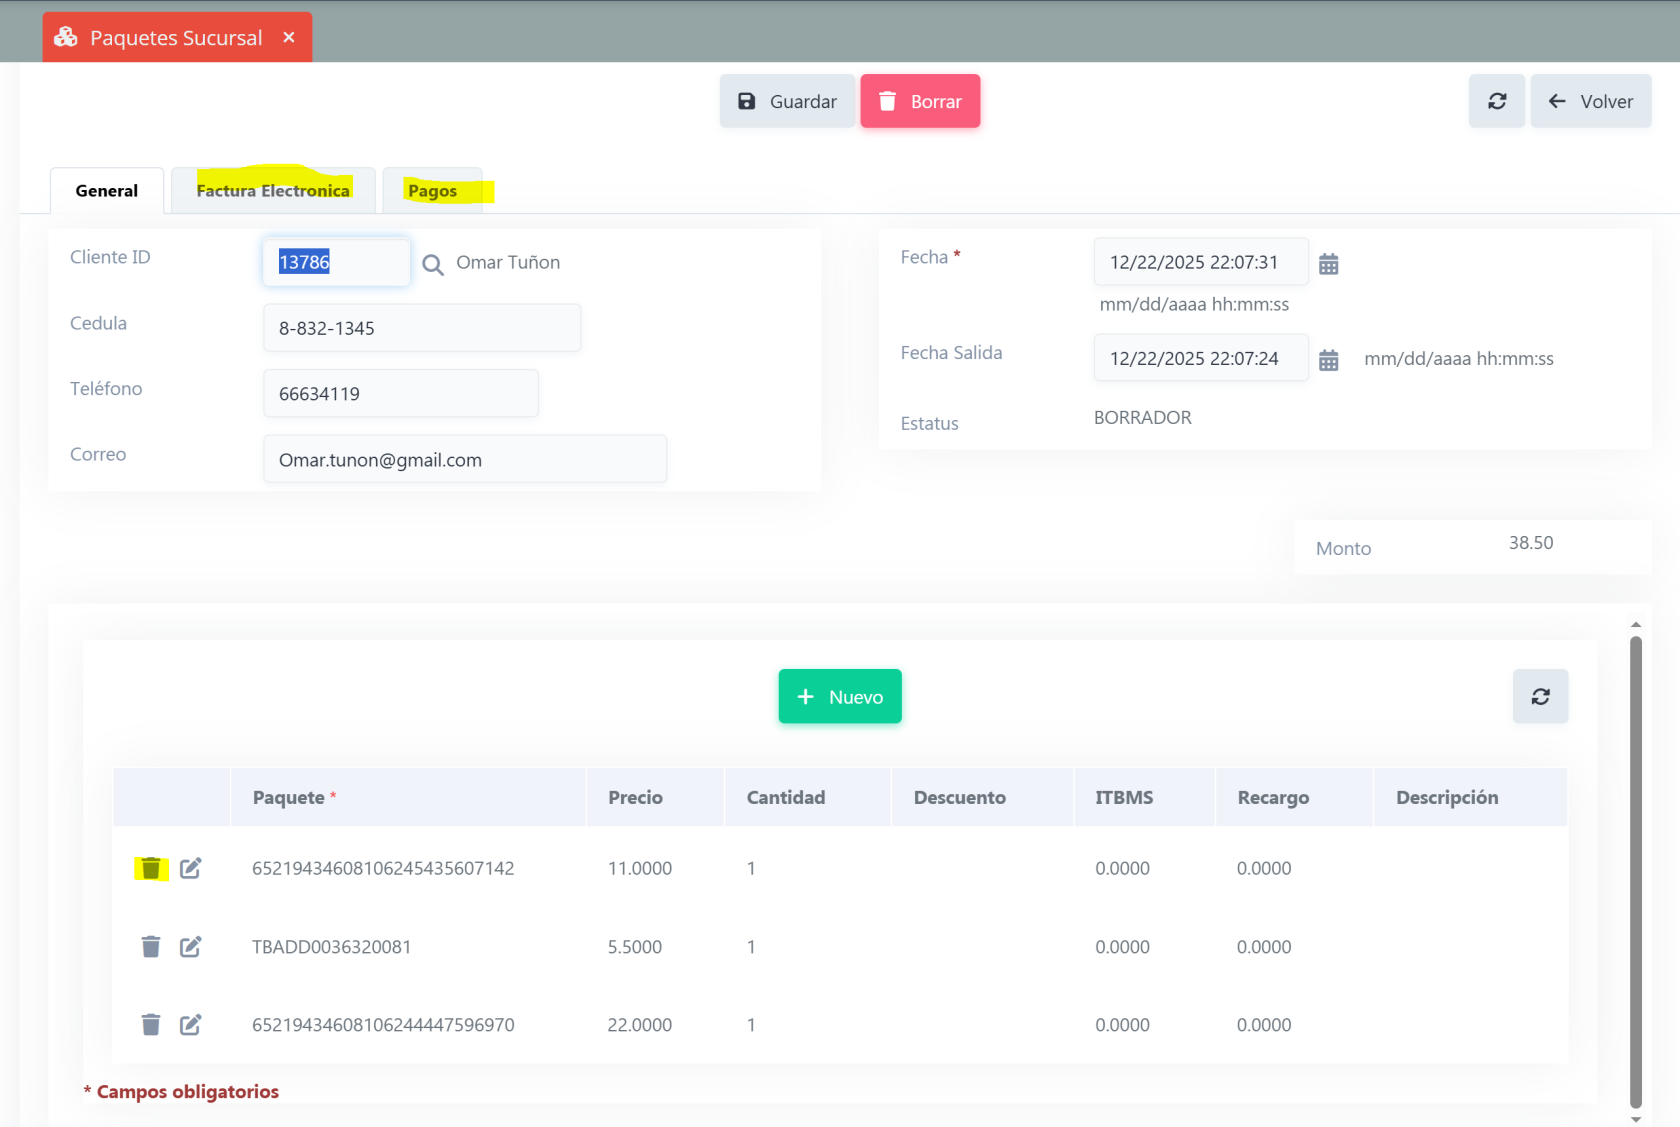Switch to the Factura Electronica tab
This screenshot has width=1680, height=1127.
click(273, 191)
